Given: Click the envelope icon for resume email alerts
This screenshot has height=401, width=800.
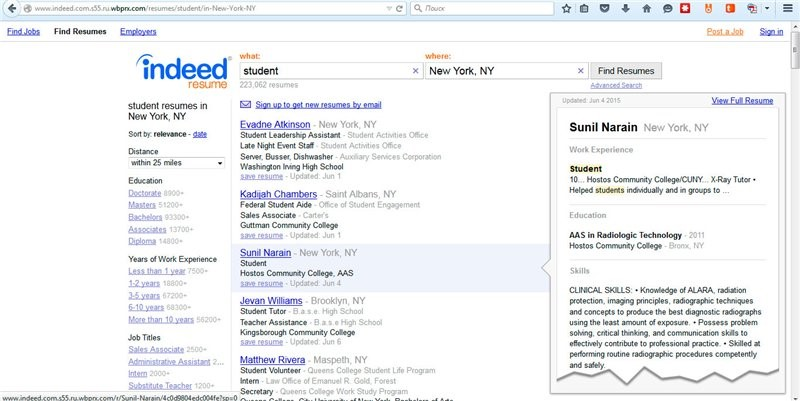Looking at the screenshot, I should (x=246, y=104).
